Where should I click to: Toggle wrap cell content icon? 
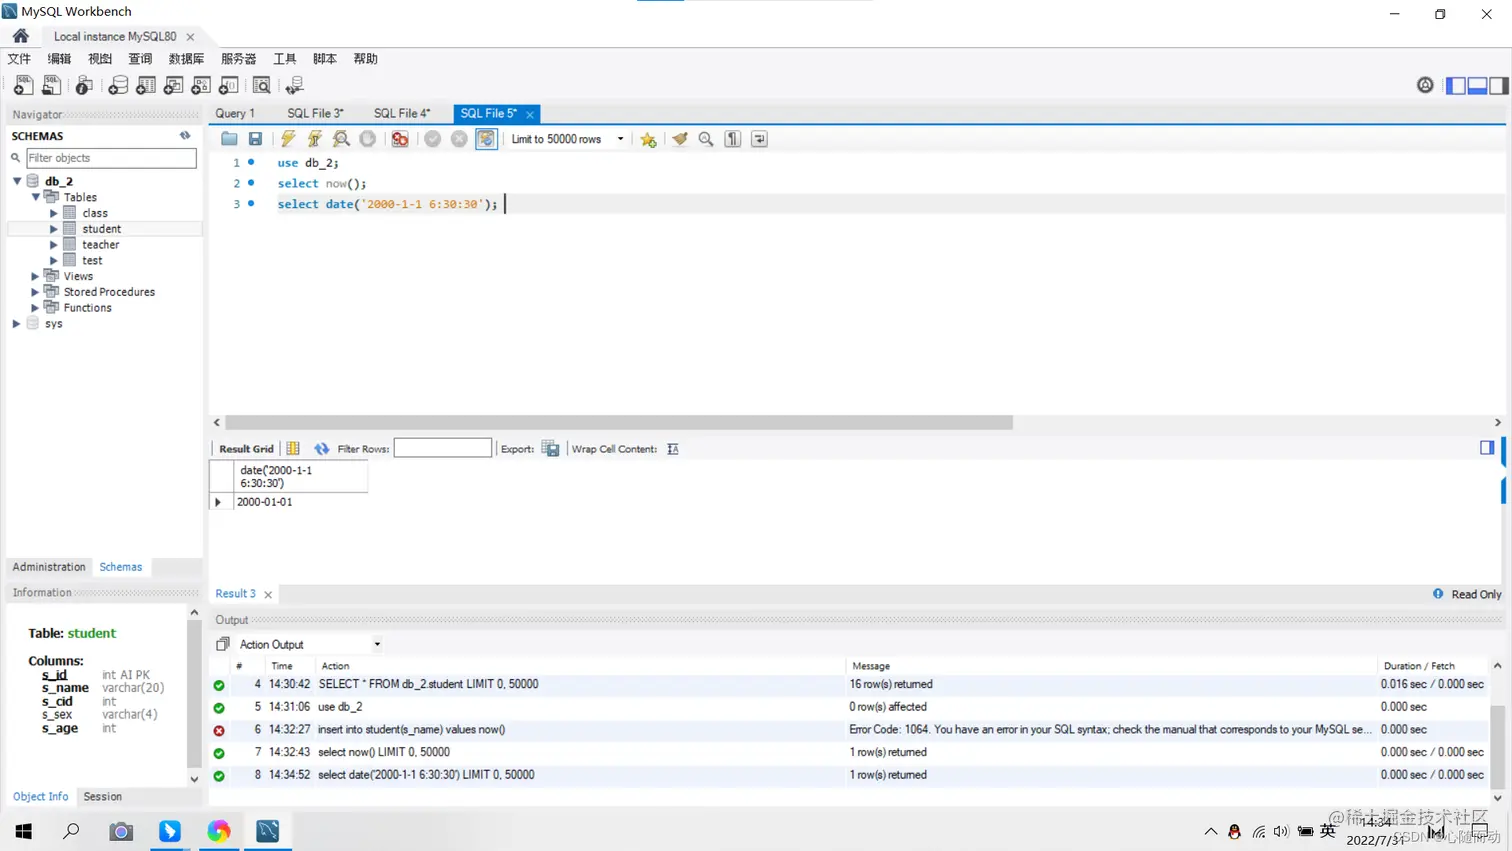tap(673, 449)
